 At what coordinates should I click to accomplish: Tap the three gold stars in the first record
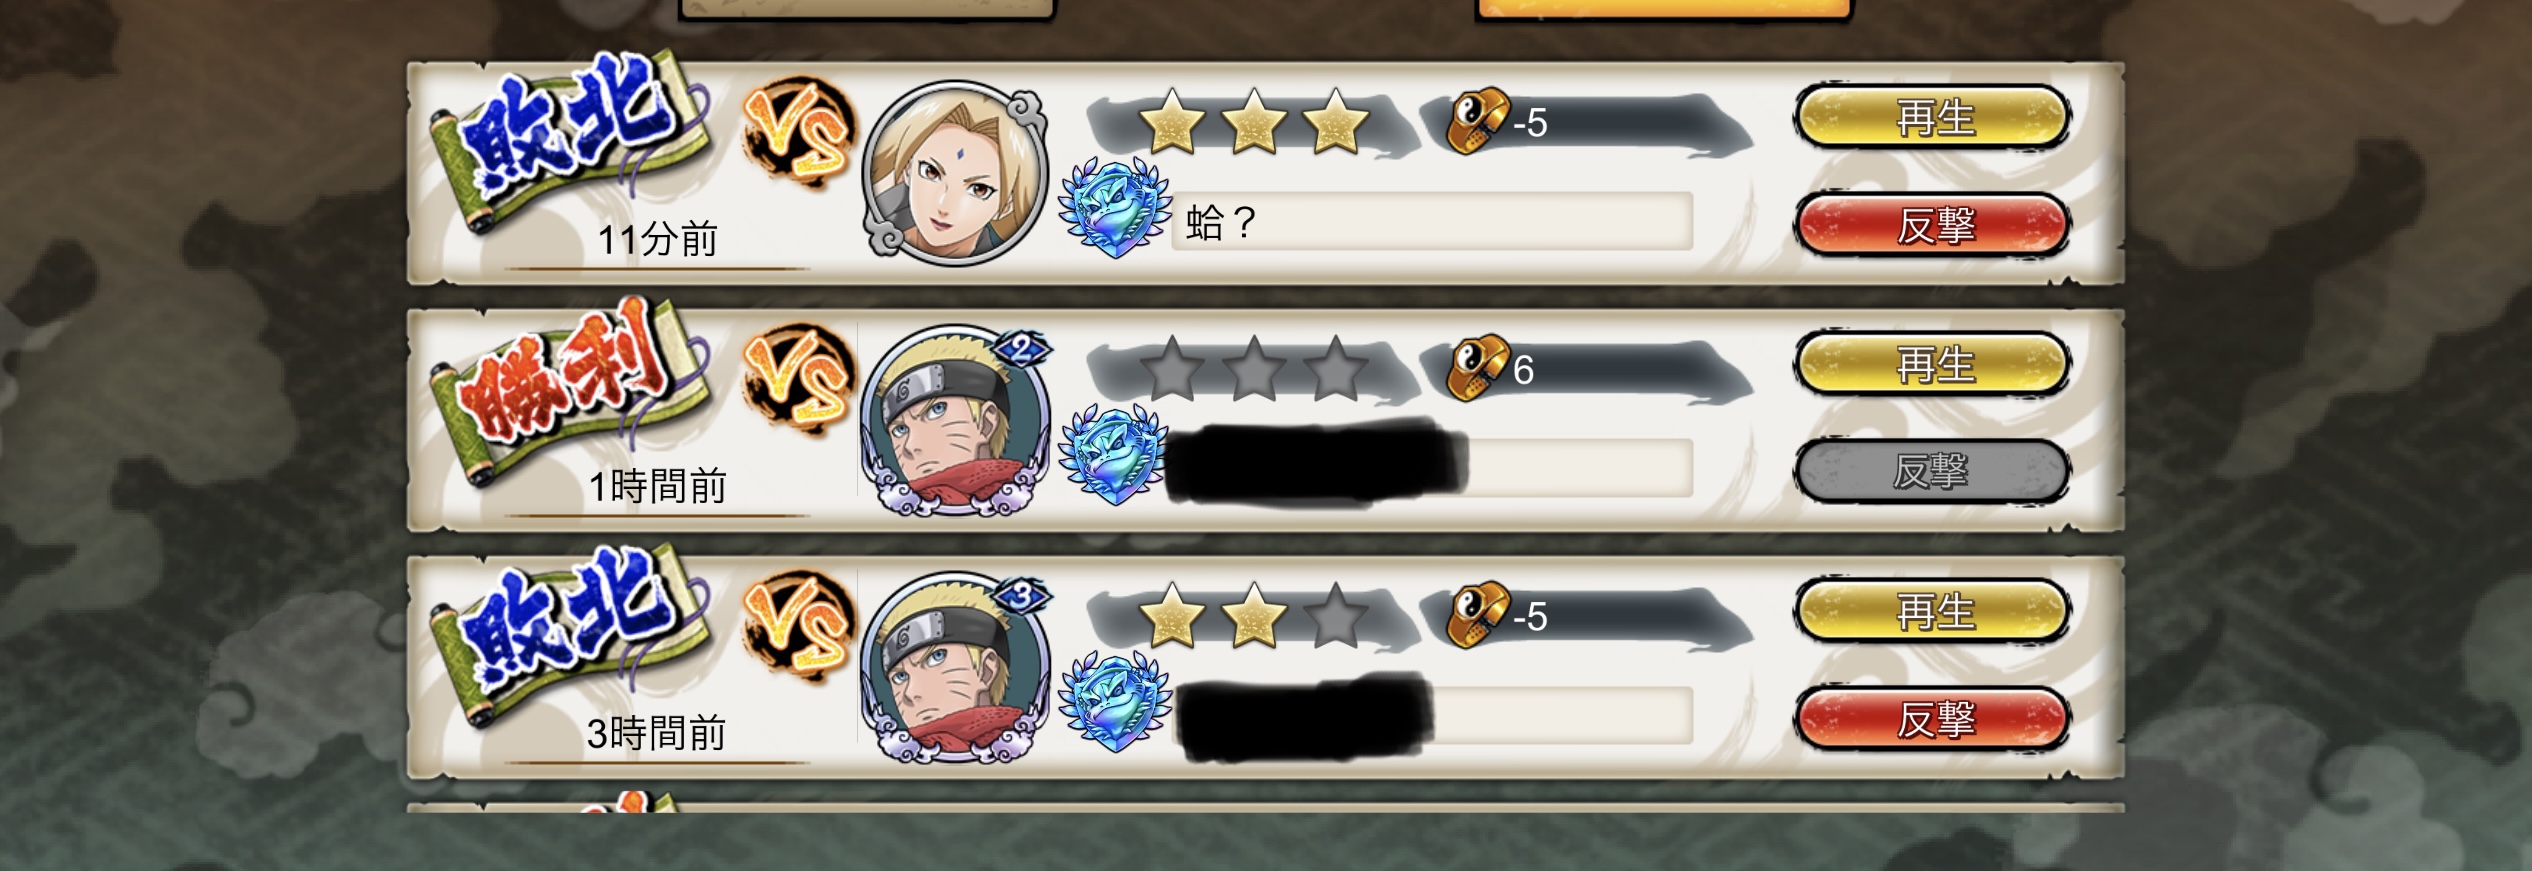pos(1253,122)
